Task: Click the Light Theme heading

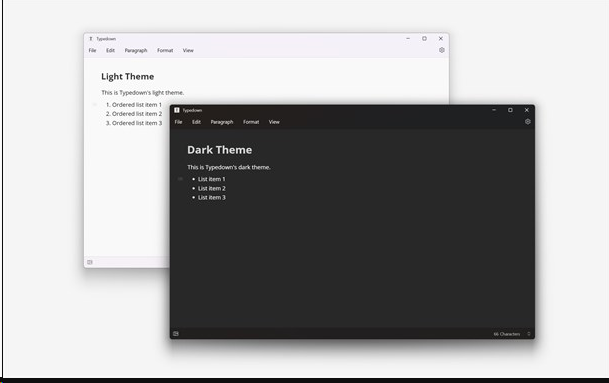Action: tap(127, 77)
